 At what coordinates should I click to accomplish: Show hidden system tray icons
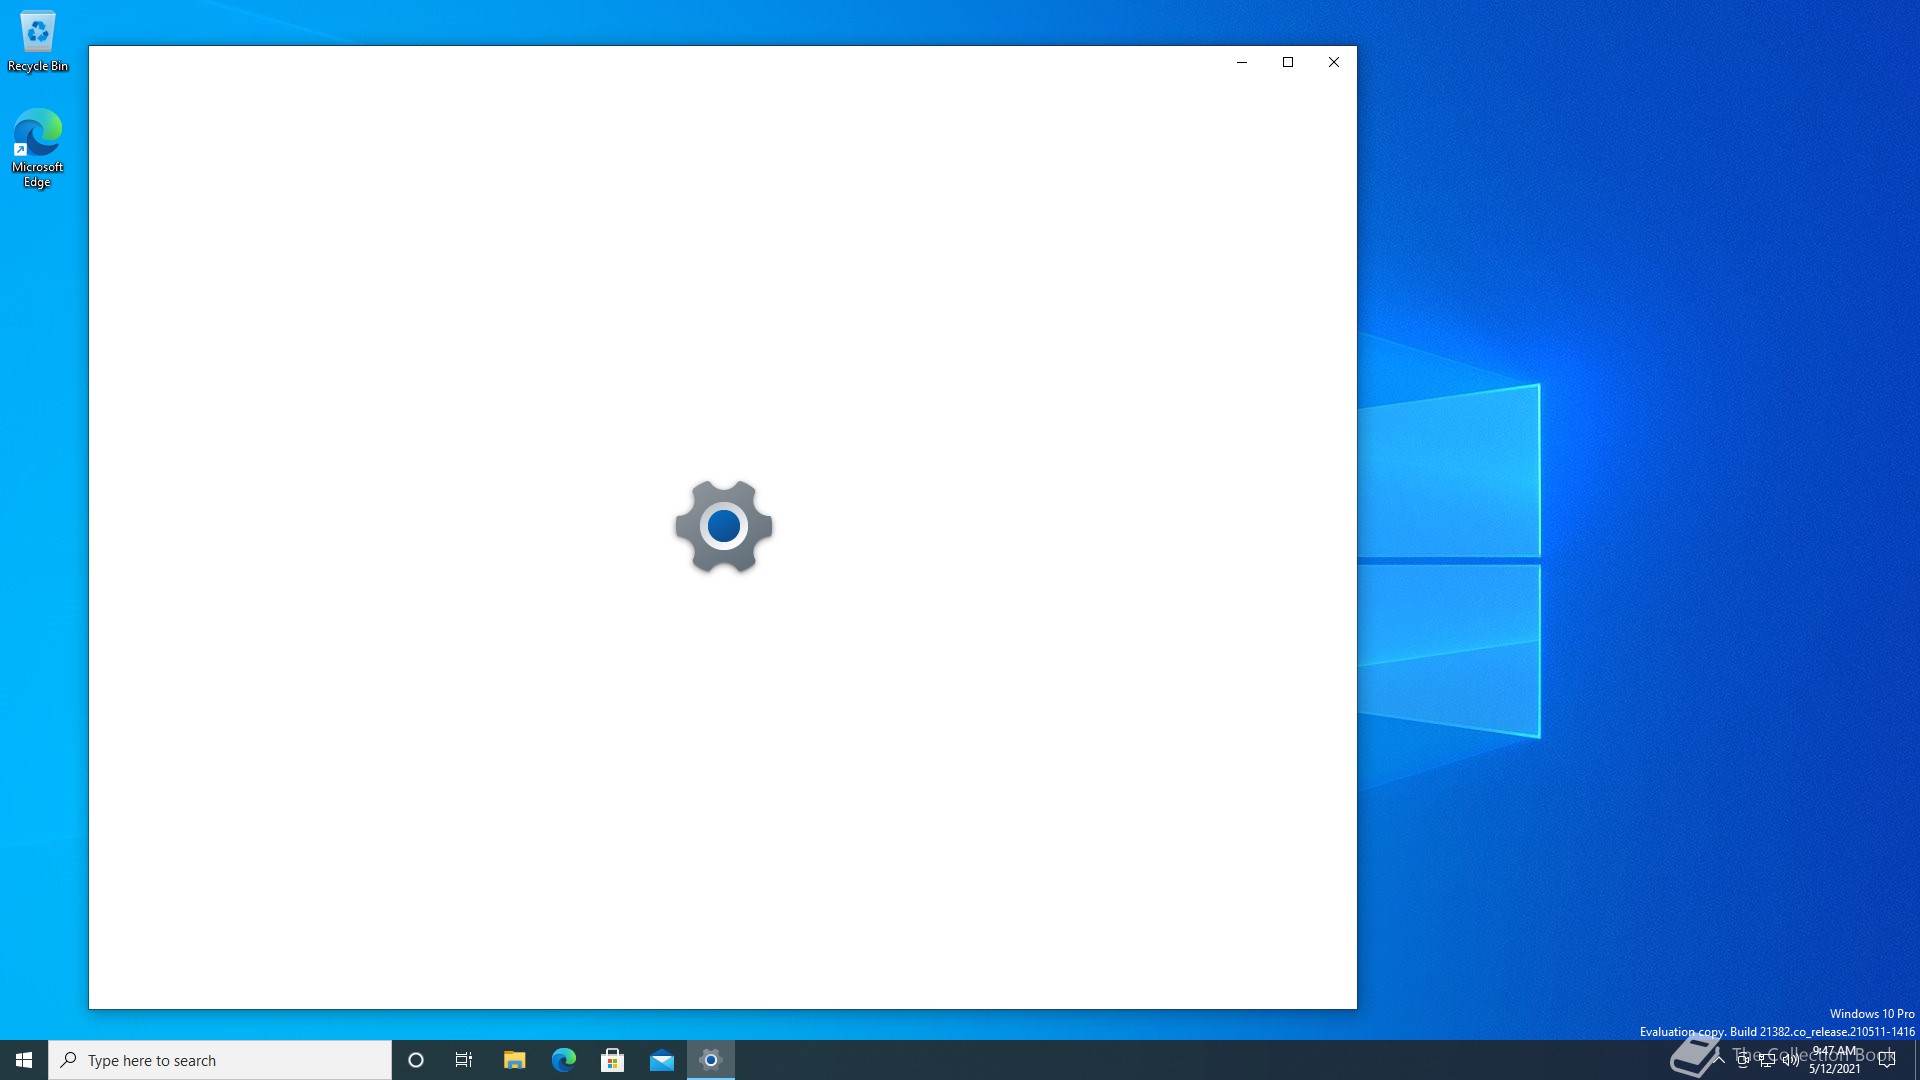coord(1719,1060)
